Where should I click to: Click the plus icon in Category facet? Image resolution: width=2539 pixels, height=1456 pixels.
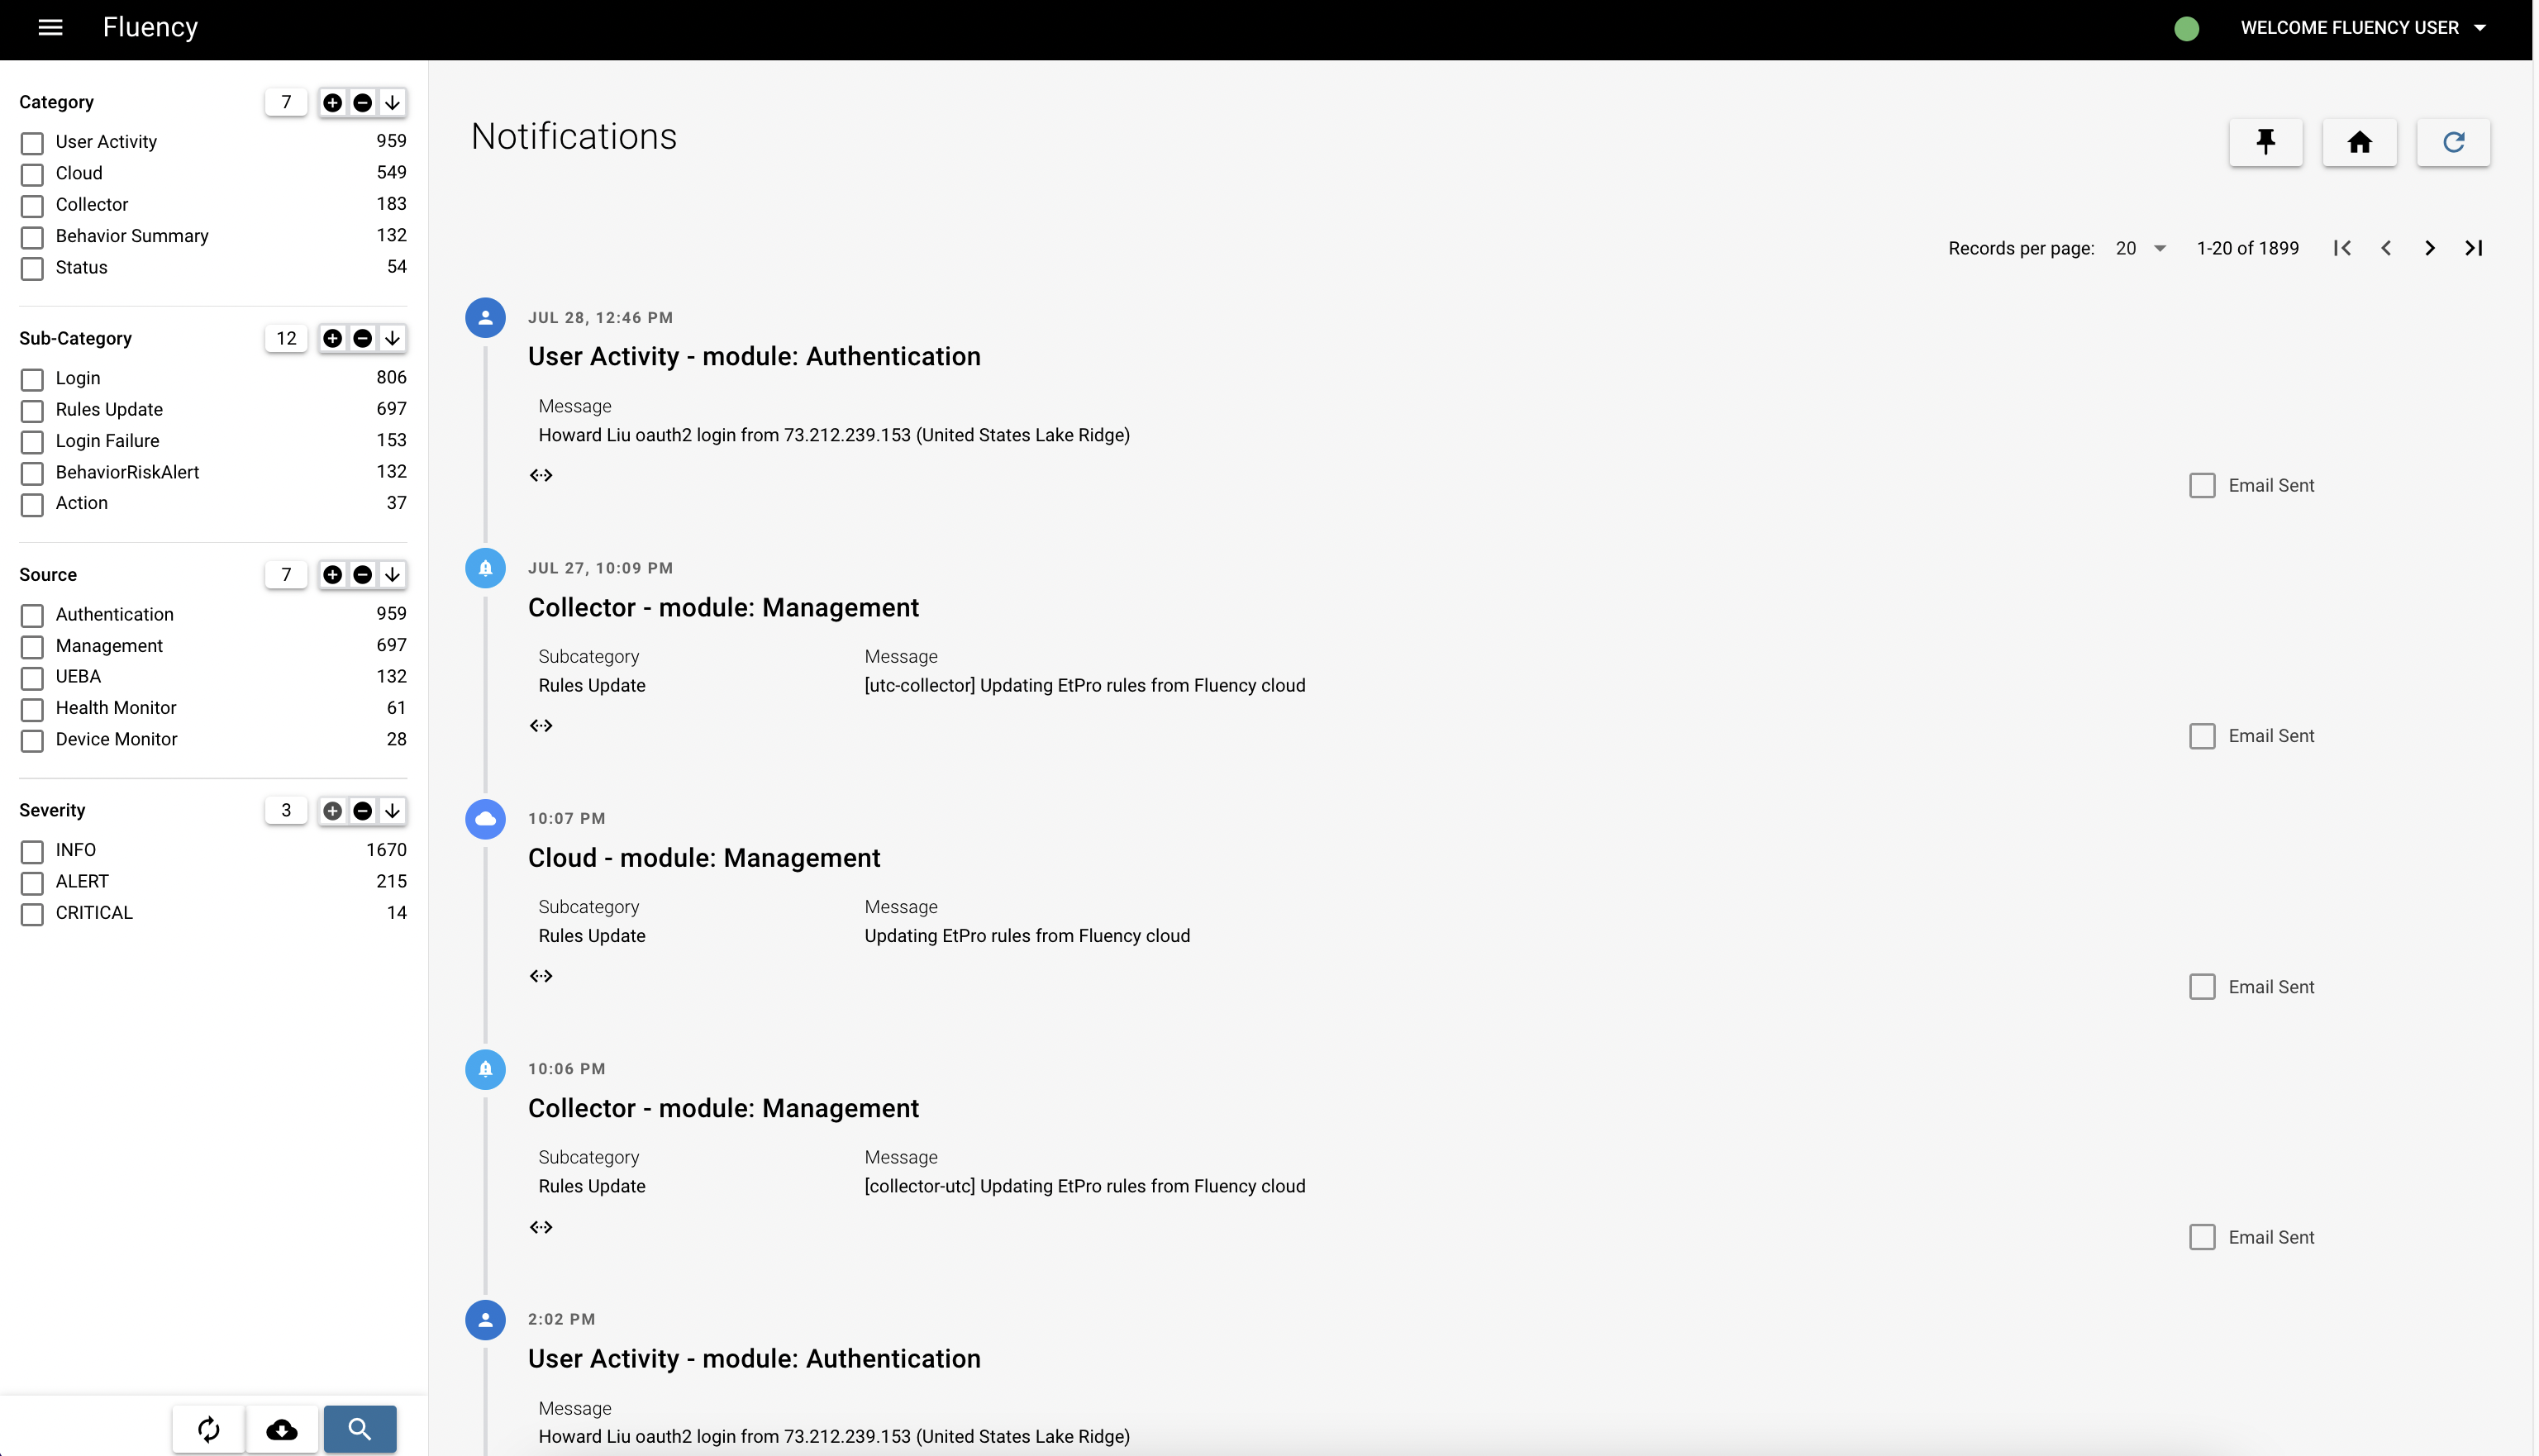pyautogui.click(x=333, y=102)
